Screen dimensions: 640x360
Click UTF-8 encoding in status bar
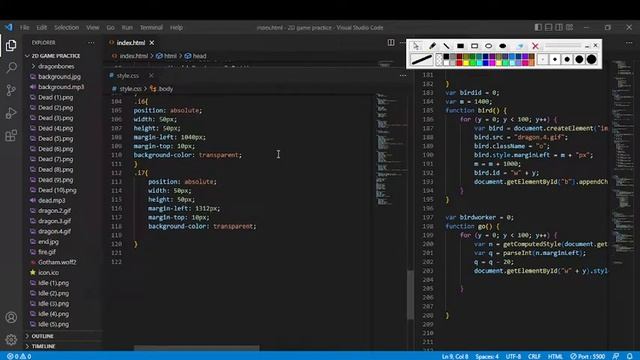click(513, 356)
